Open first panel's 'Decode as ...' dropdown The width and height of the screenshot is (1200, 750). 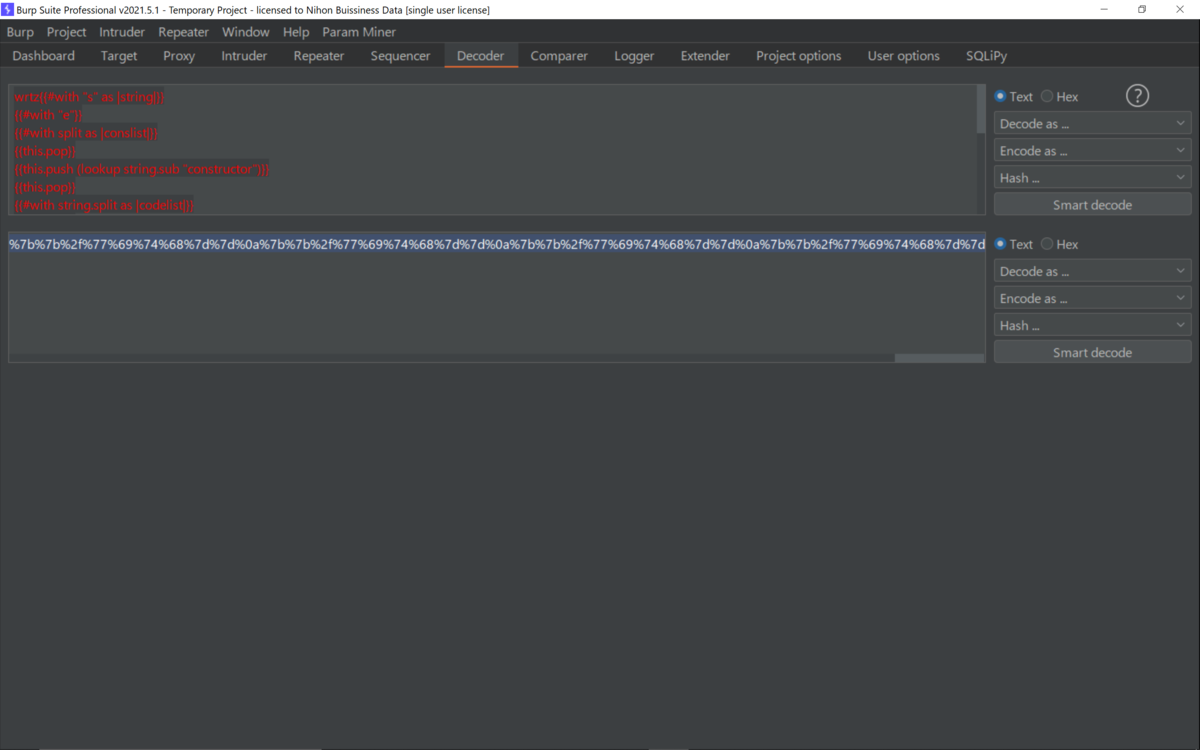(1092, 124)
